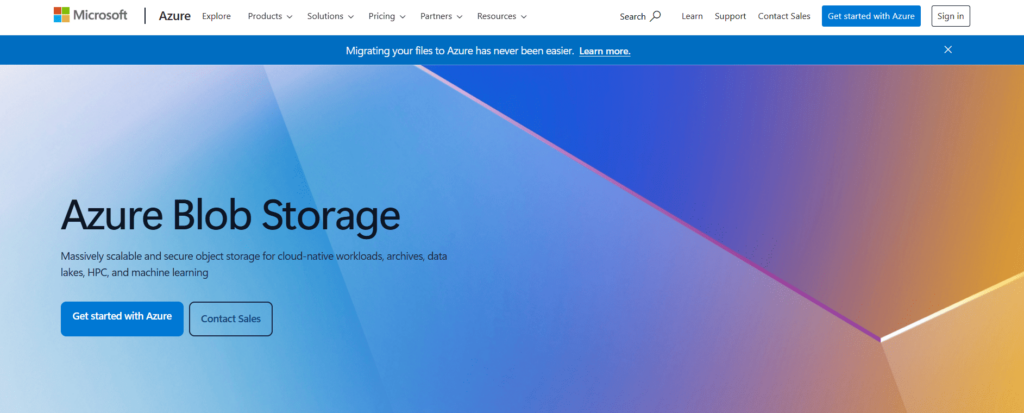Follow the Learn more banner link

pyautogui.click(x=605, y=51)
